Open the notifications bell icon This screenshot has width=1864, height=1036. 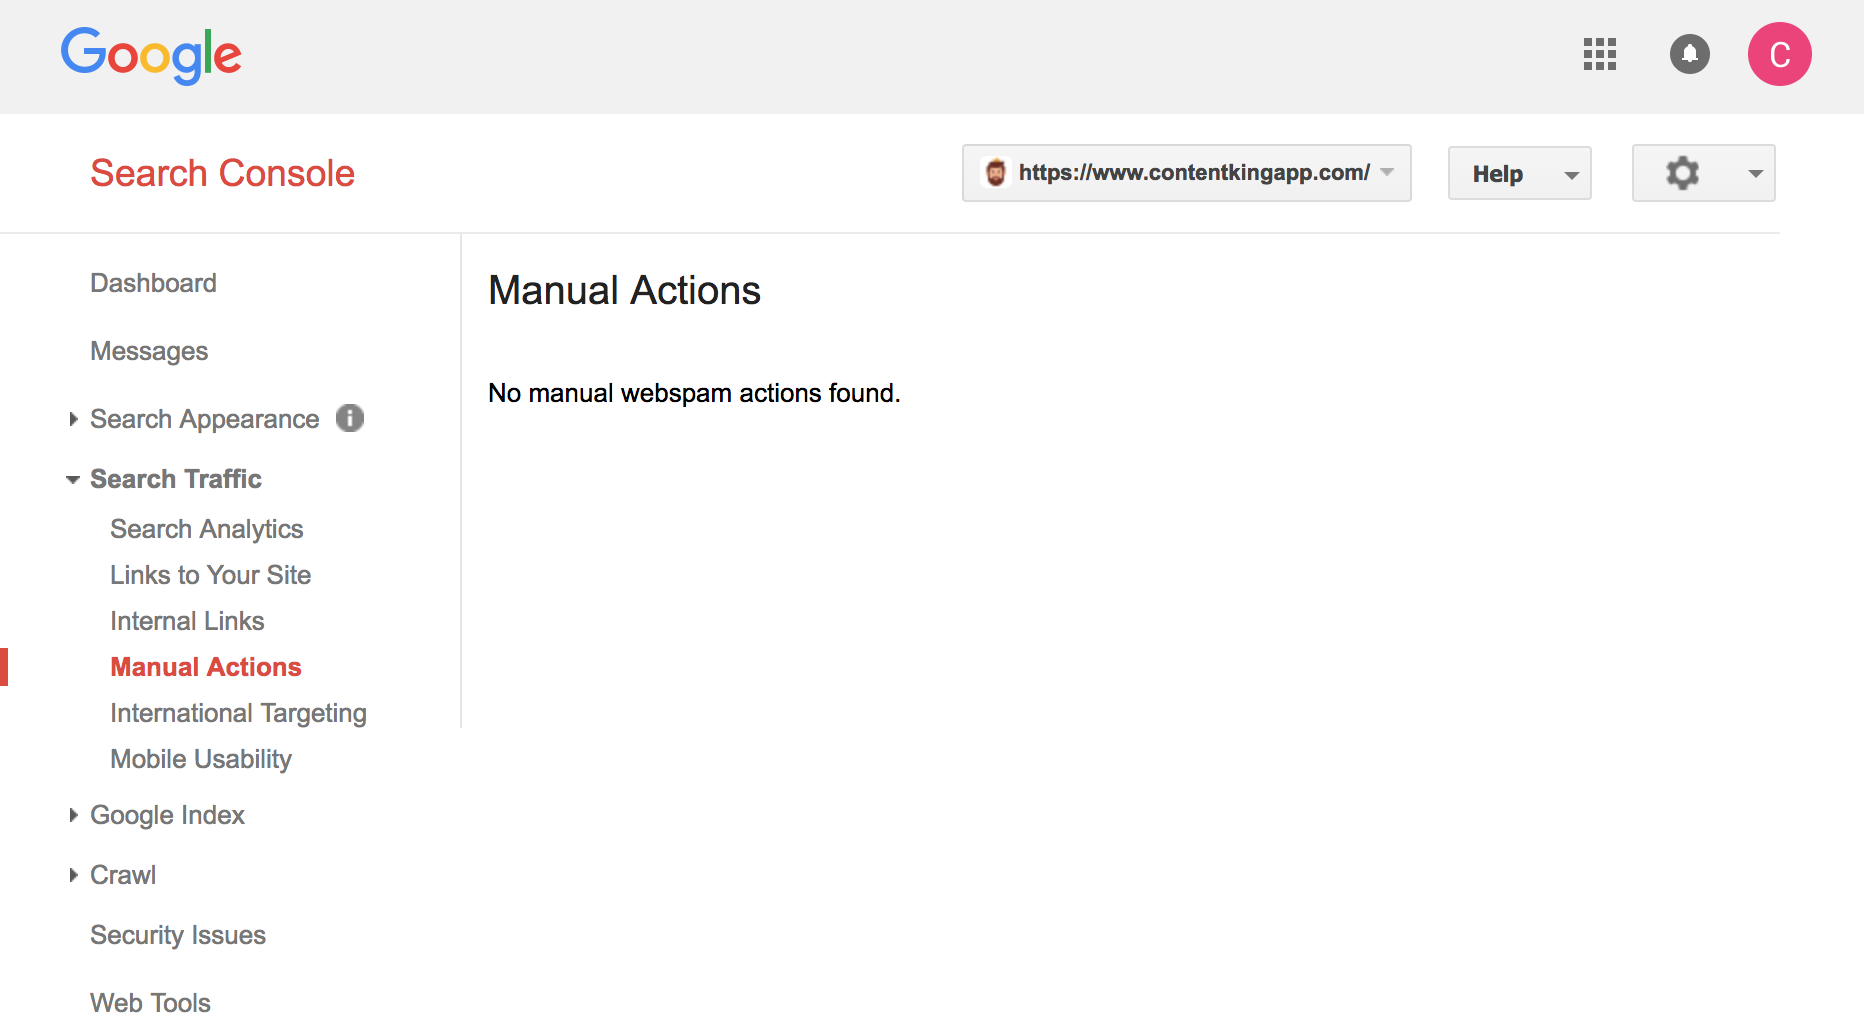click(x=1689, y=54)
